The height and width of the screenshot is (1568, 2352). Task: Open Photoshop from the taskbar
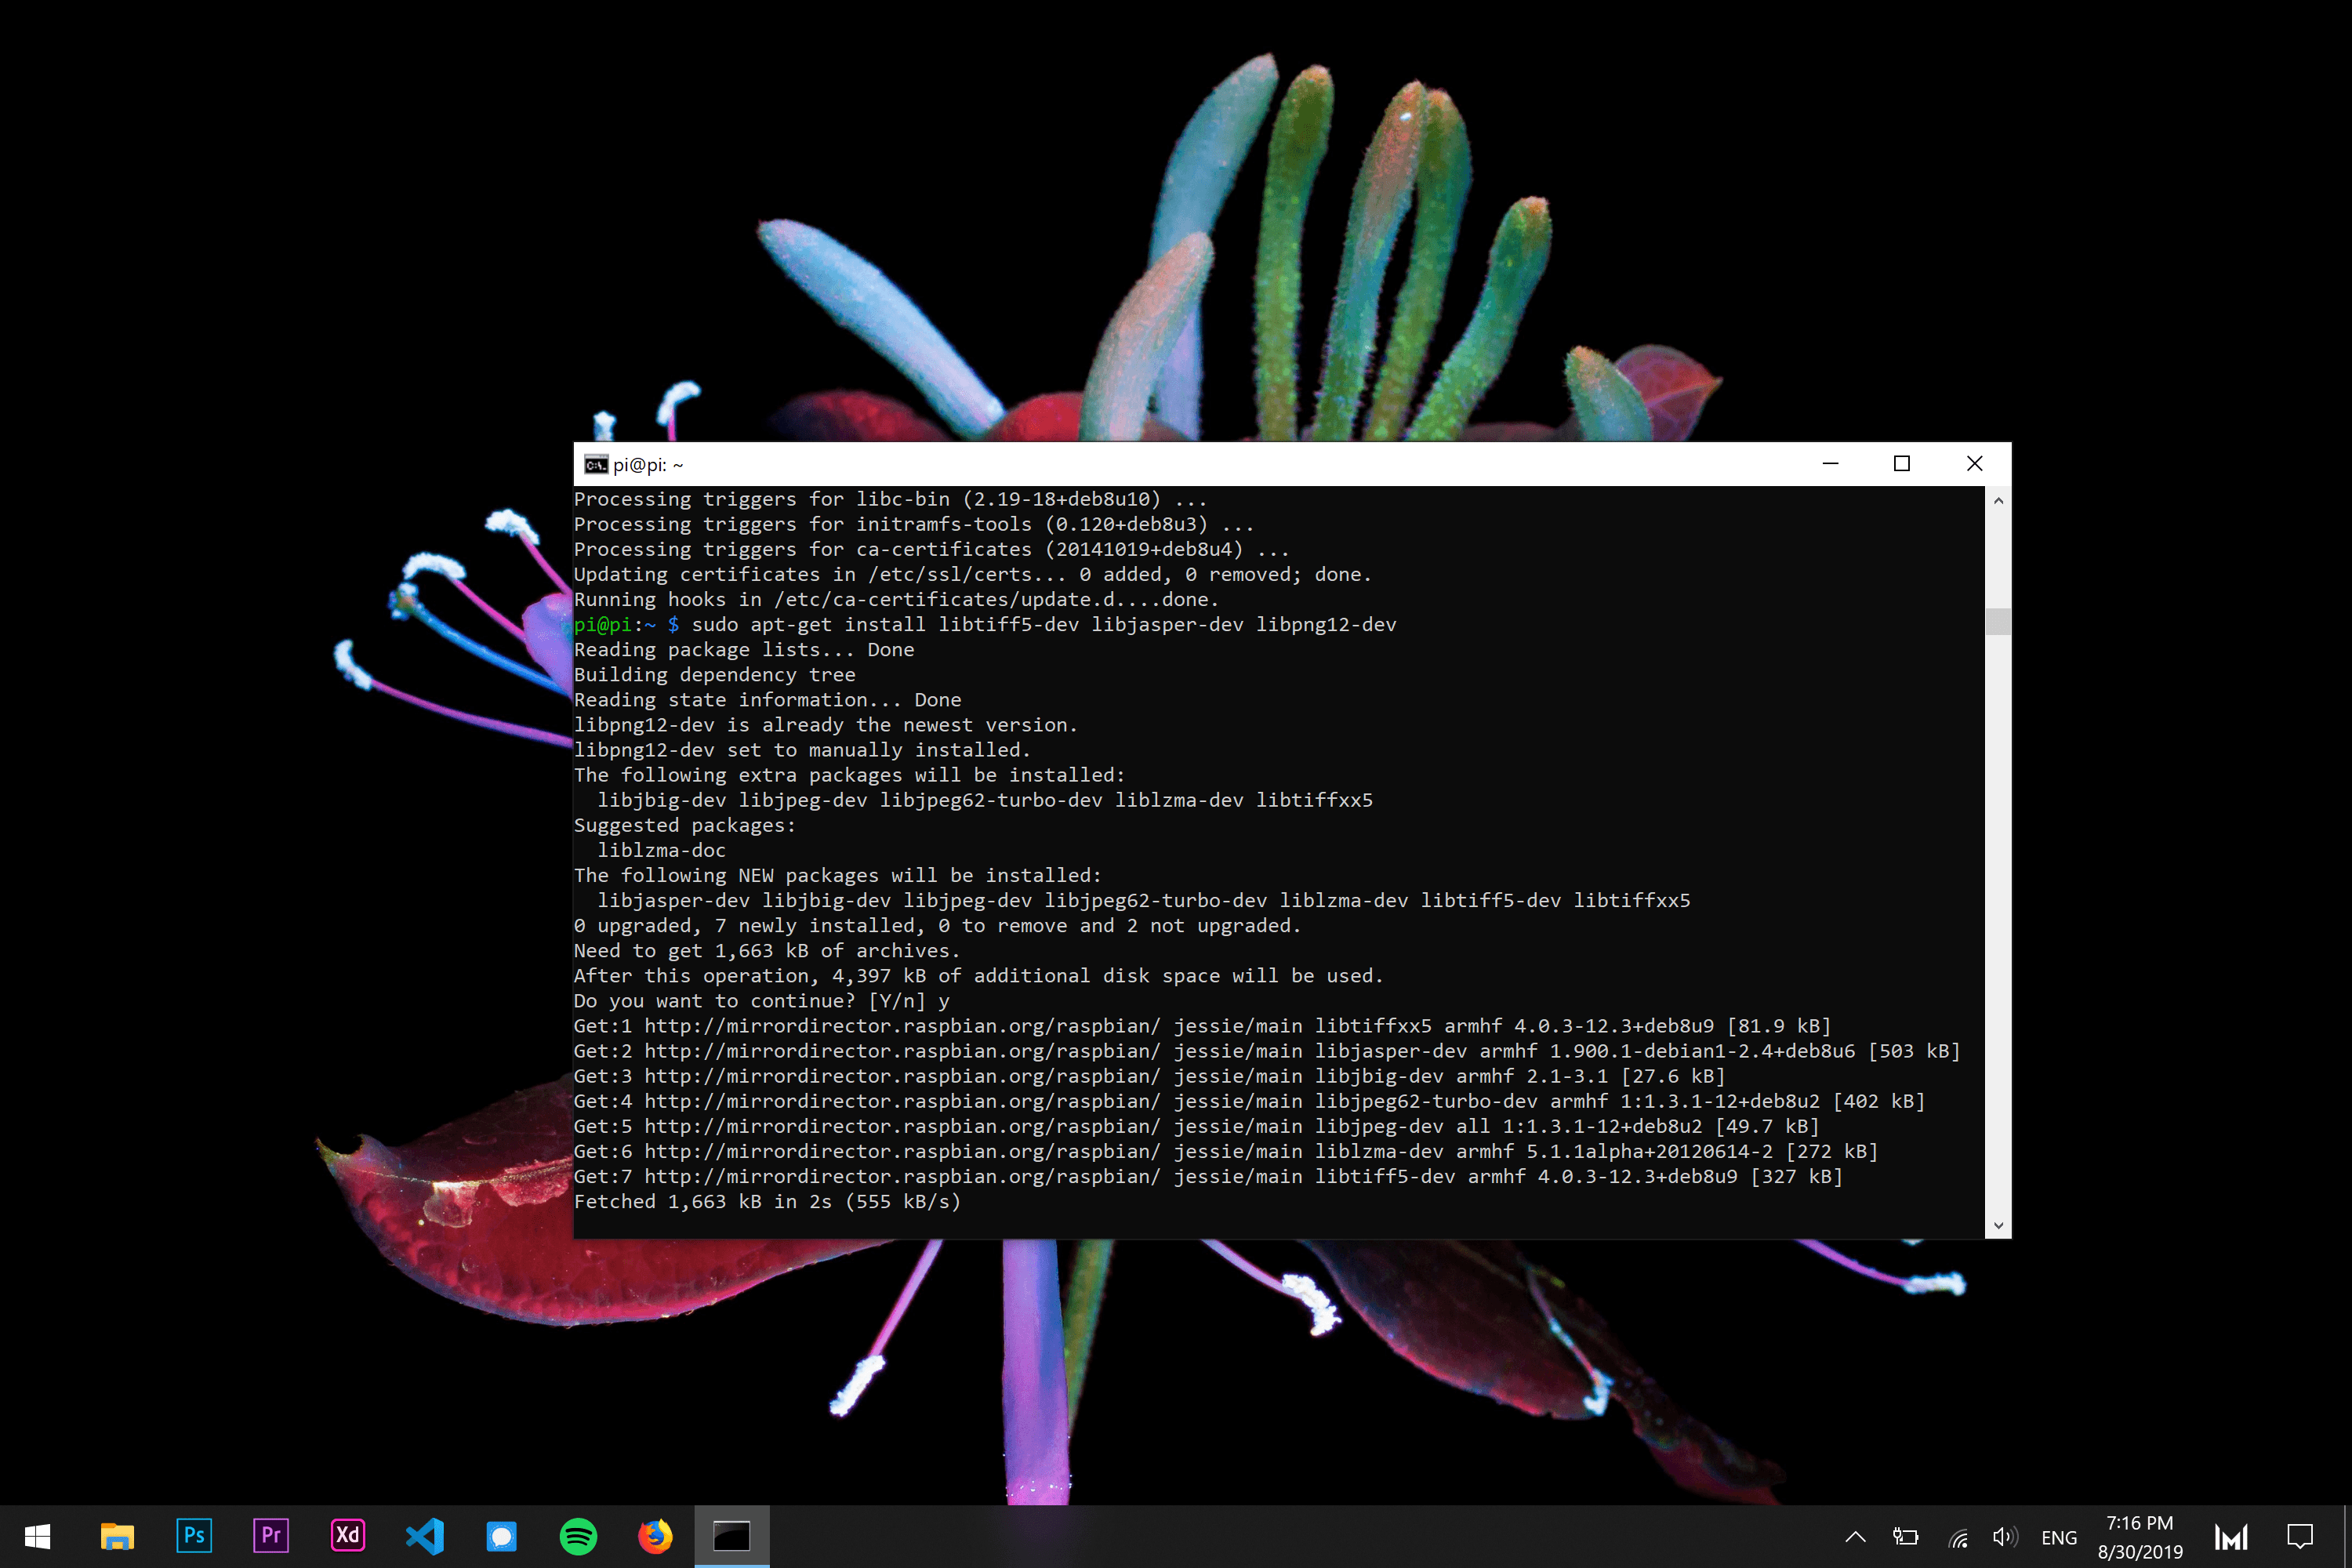[x=194, y=1536]
